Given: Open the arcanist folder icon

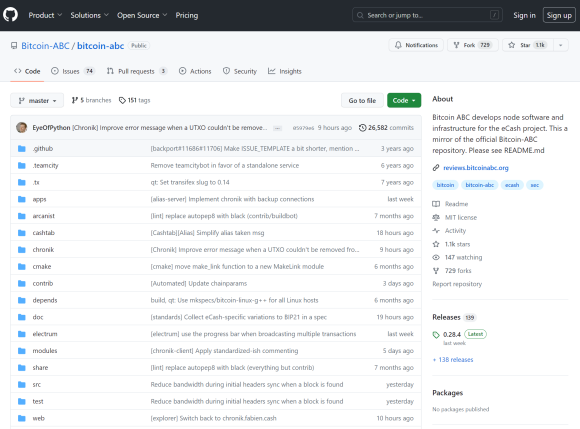Looking at the screenshot, I should point(22,216).
